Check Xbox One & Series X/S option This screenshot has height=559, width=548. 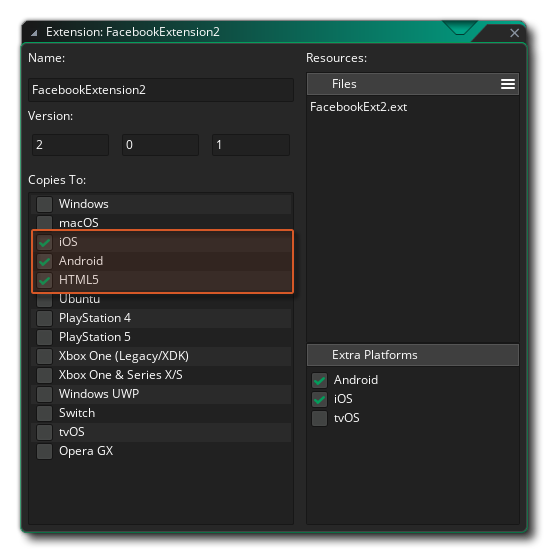45,375
